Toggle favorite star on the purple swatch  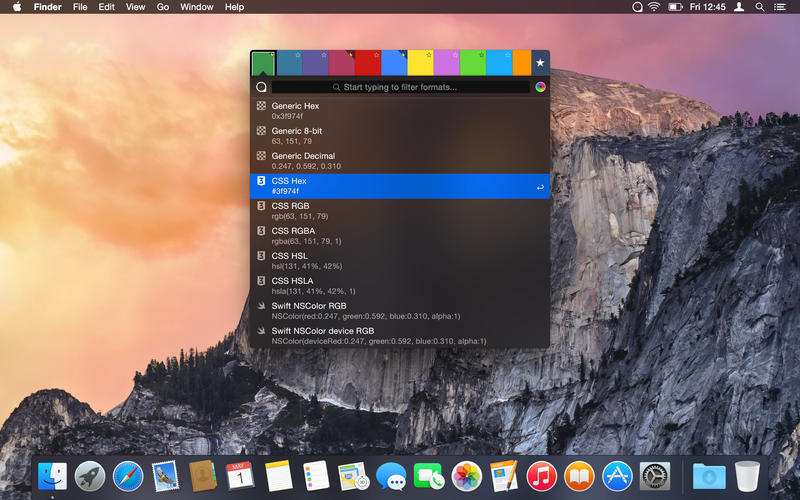[x=324, y=54]
